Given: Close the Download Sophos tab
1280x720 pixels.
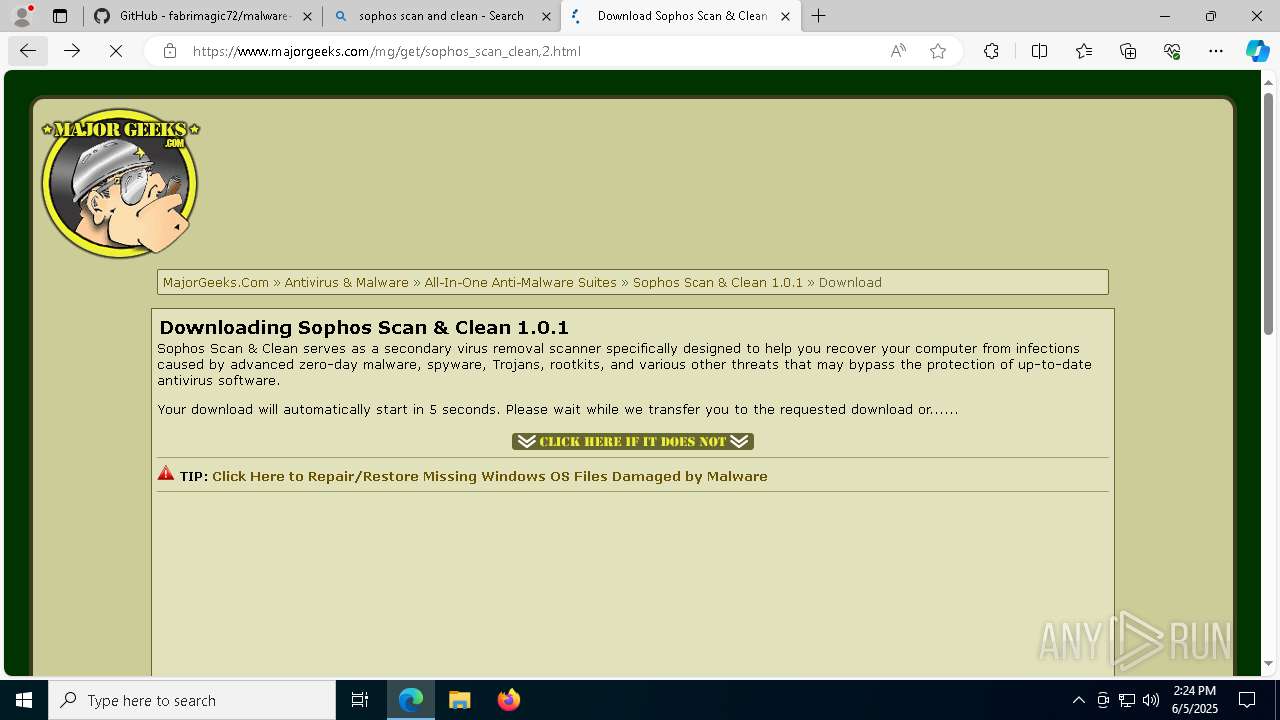Looking at the screenshot, I should [x=785, y=16].
